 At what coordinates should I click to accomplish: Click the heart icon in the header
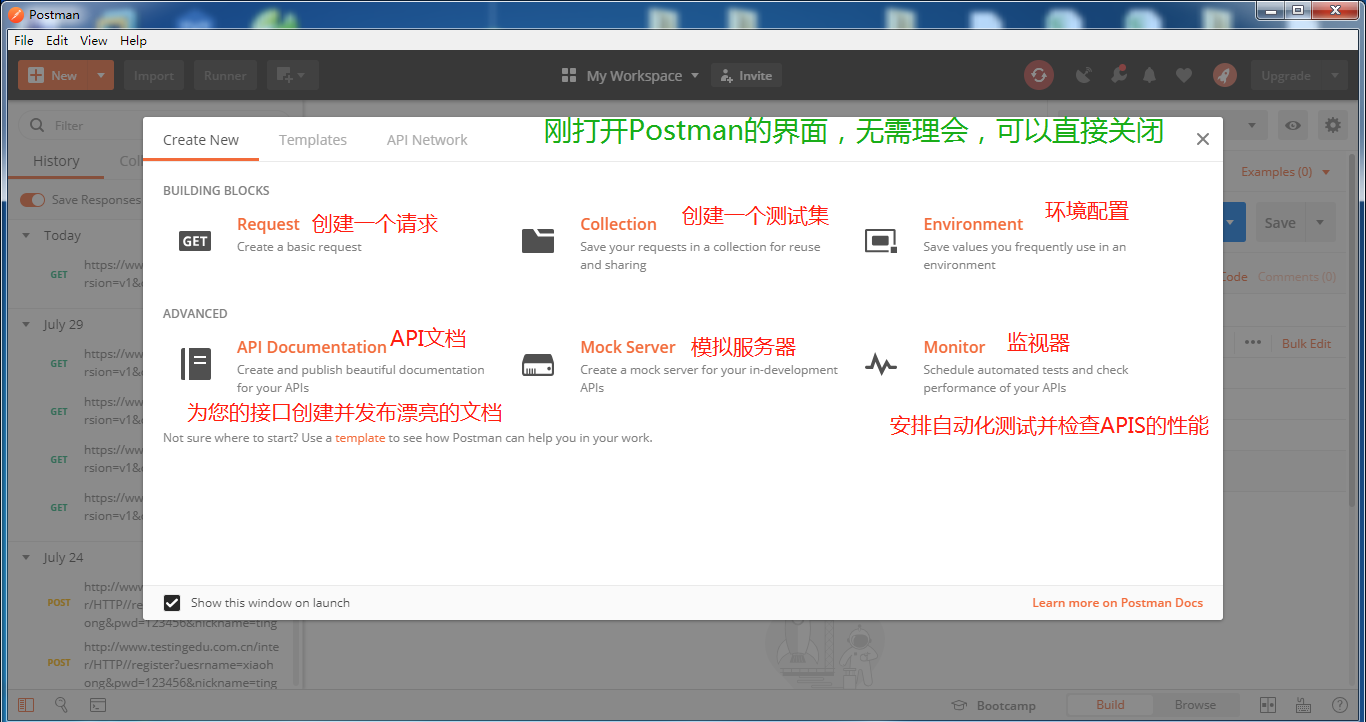point(1184,75)
